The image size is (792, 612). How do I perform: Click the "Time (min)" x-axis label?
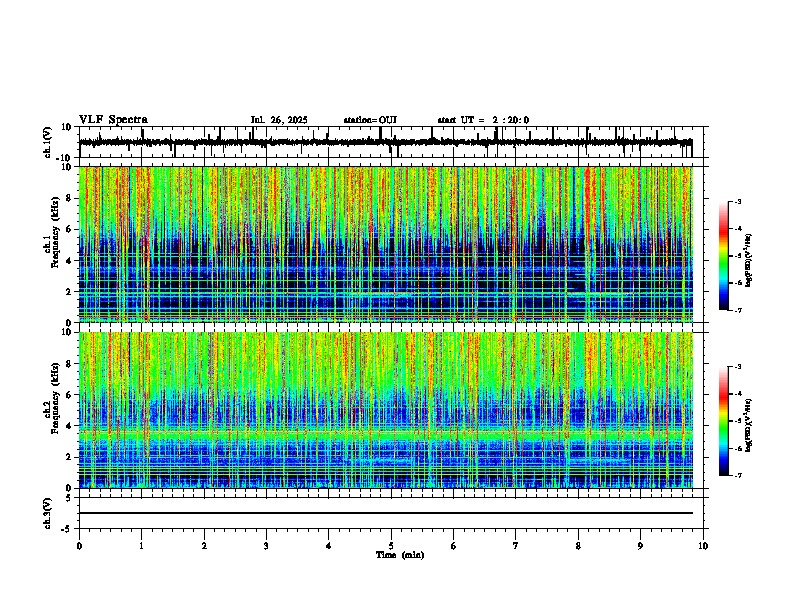click(x=400, y=555)
